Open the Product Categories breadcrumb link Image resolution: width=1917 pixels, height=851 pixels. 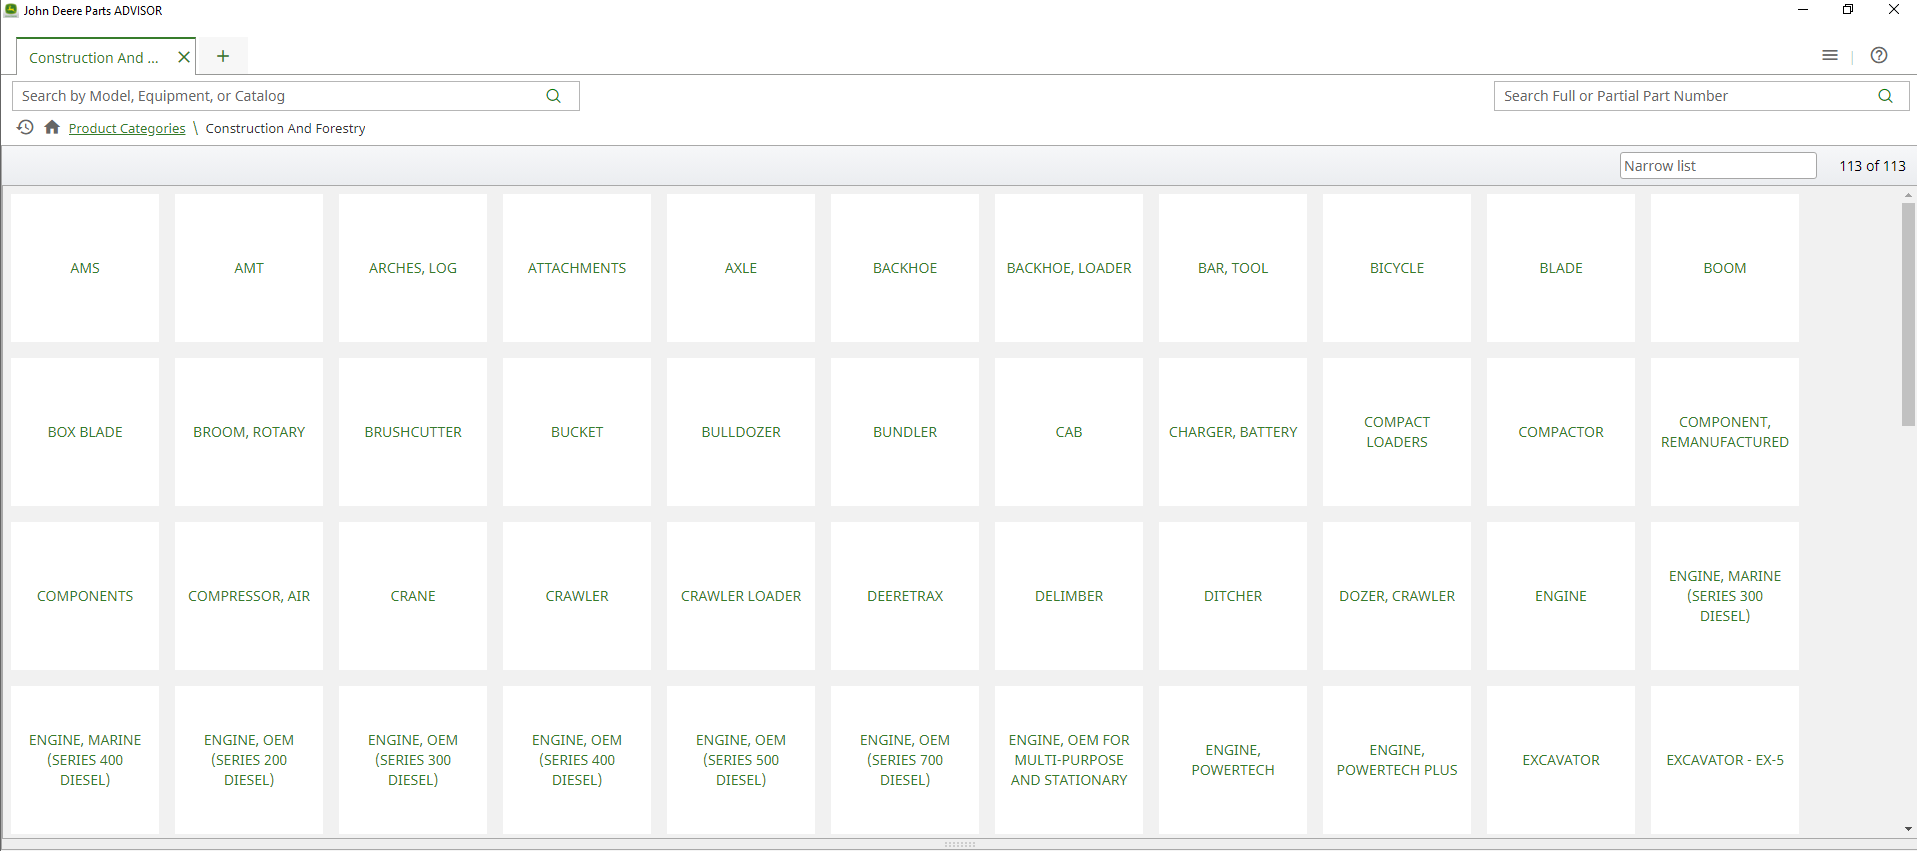click(127, 128)
